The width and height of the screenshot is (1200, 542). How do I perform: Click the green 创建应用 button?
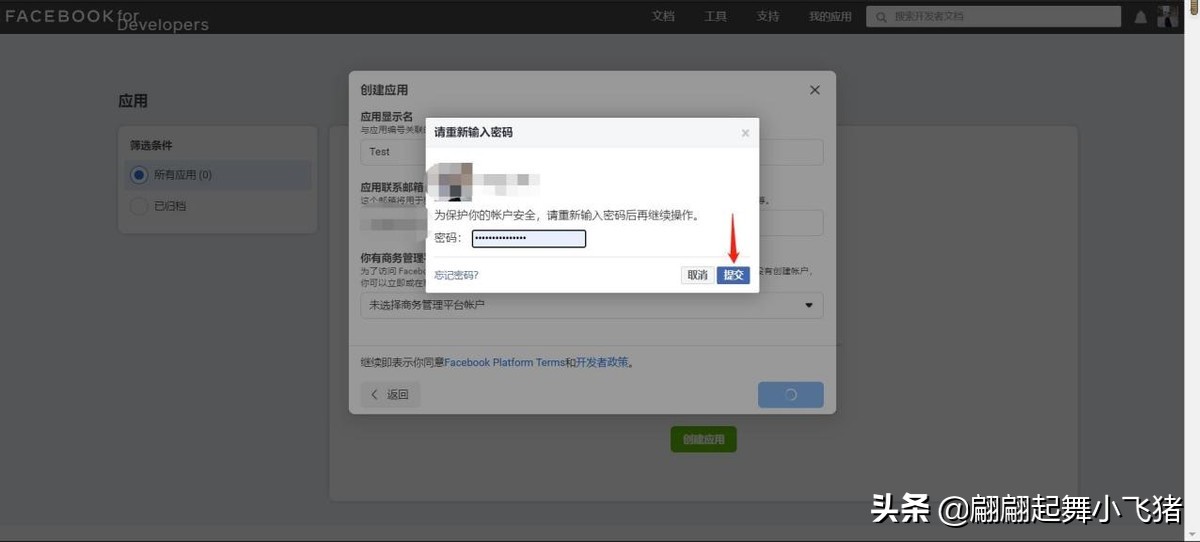coord(703,439)
